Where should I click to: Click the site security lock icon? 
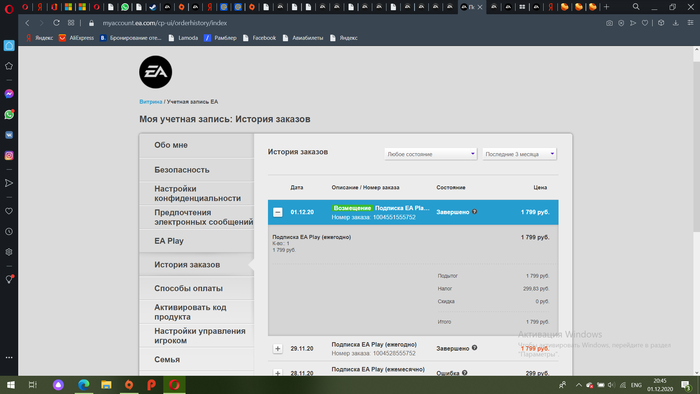pos(92,23)
